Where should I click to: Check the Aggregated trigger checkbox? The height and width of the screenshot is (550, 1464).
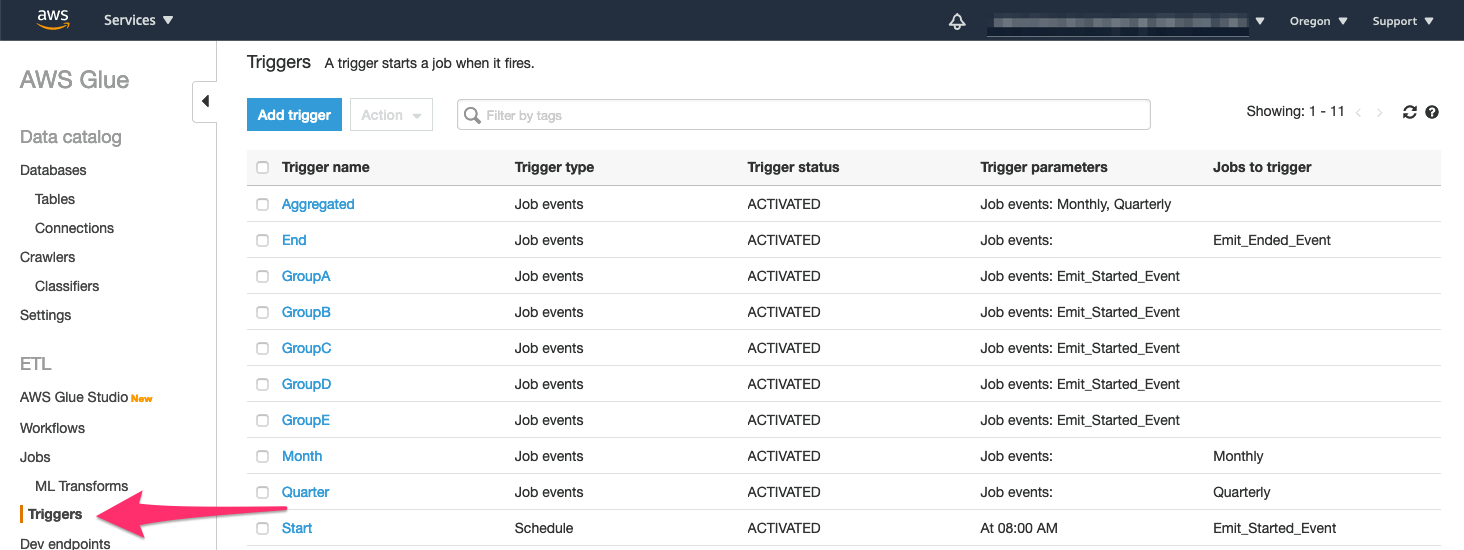262,204
